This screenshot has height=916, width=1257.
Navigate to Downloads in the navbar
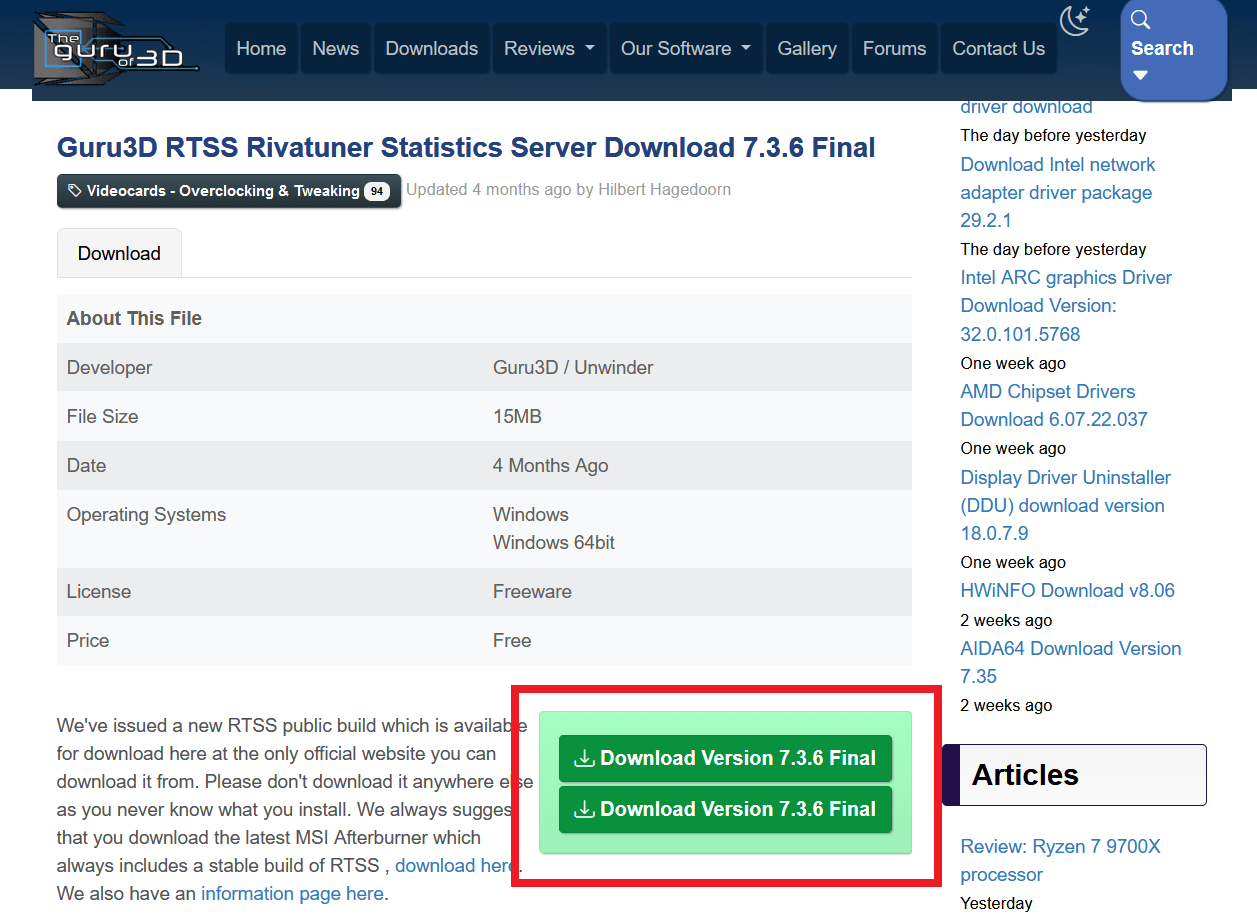pyautogui.click(x=432, y=48)
